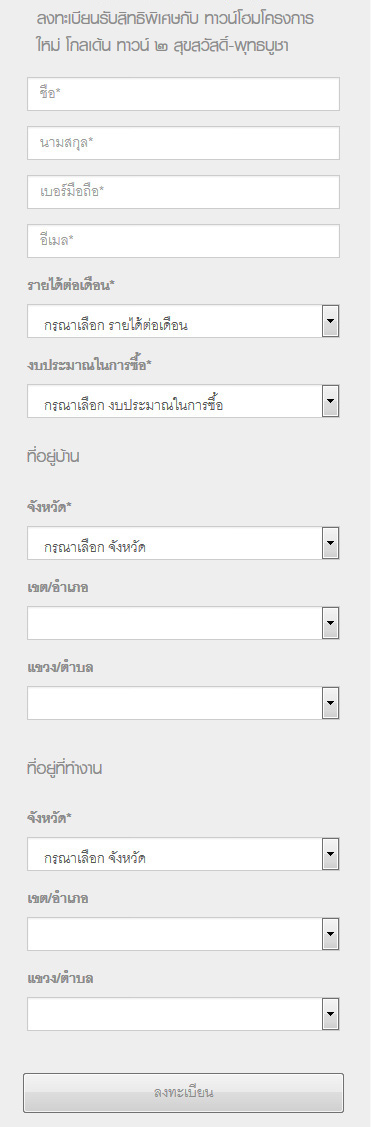Viewport: 371px width, 1127px height.
Task: Click the ลงทะเบียน register button
Action: click(x=183, y=1092)
